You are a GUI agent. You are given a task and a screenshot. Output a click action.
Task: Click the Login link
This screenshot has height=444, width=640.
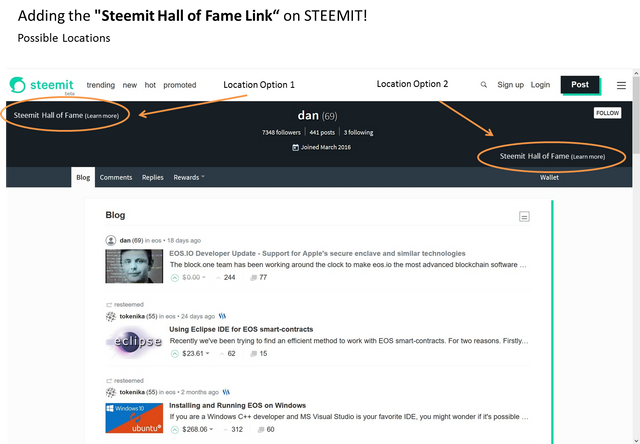point(540,85)
